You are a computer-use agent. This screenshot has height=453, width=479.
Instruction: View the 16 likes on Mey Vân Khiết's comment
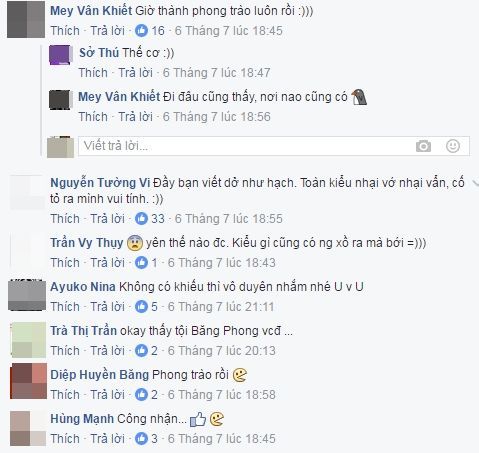[x=150, y=31]
